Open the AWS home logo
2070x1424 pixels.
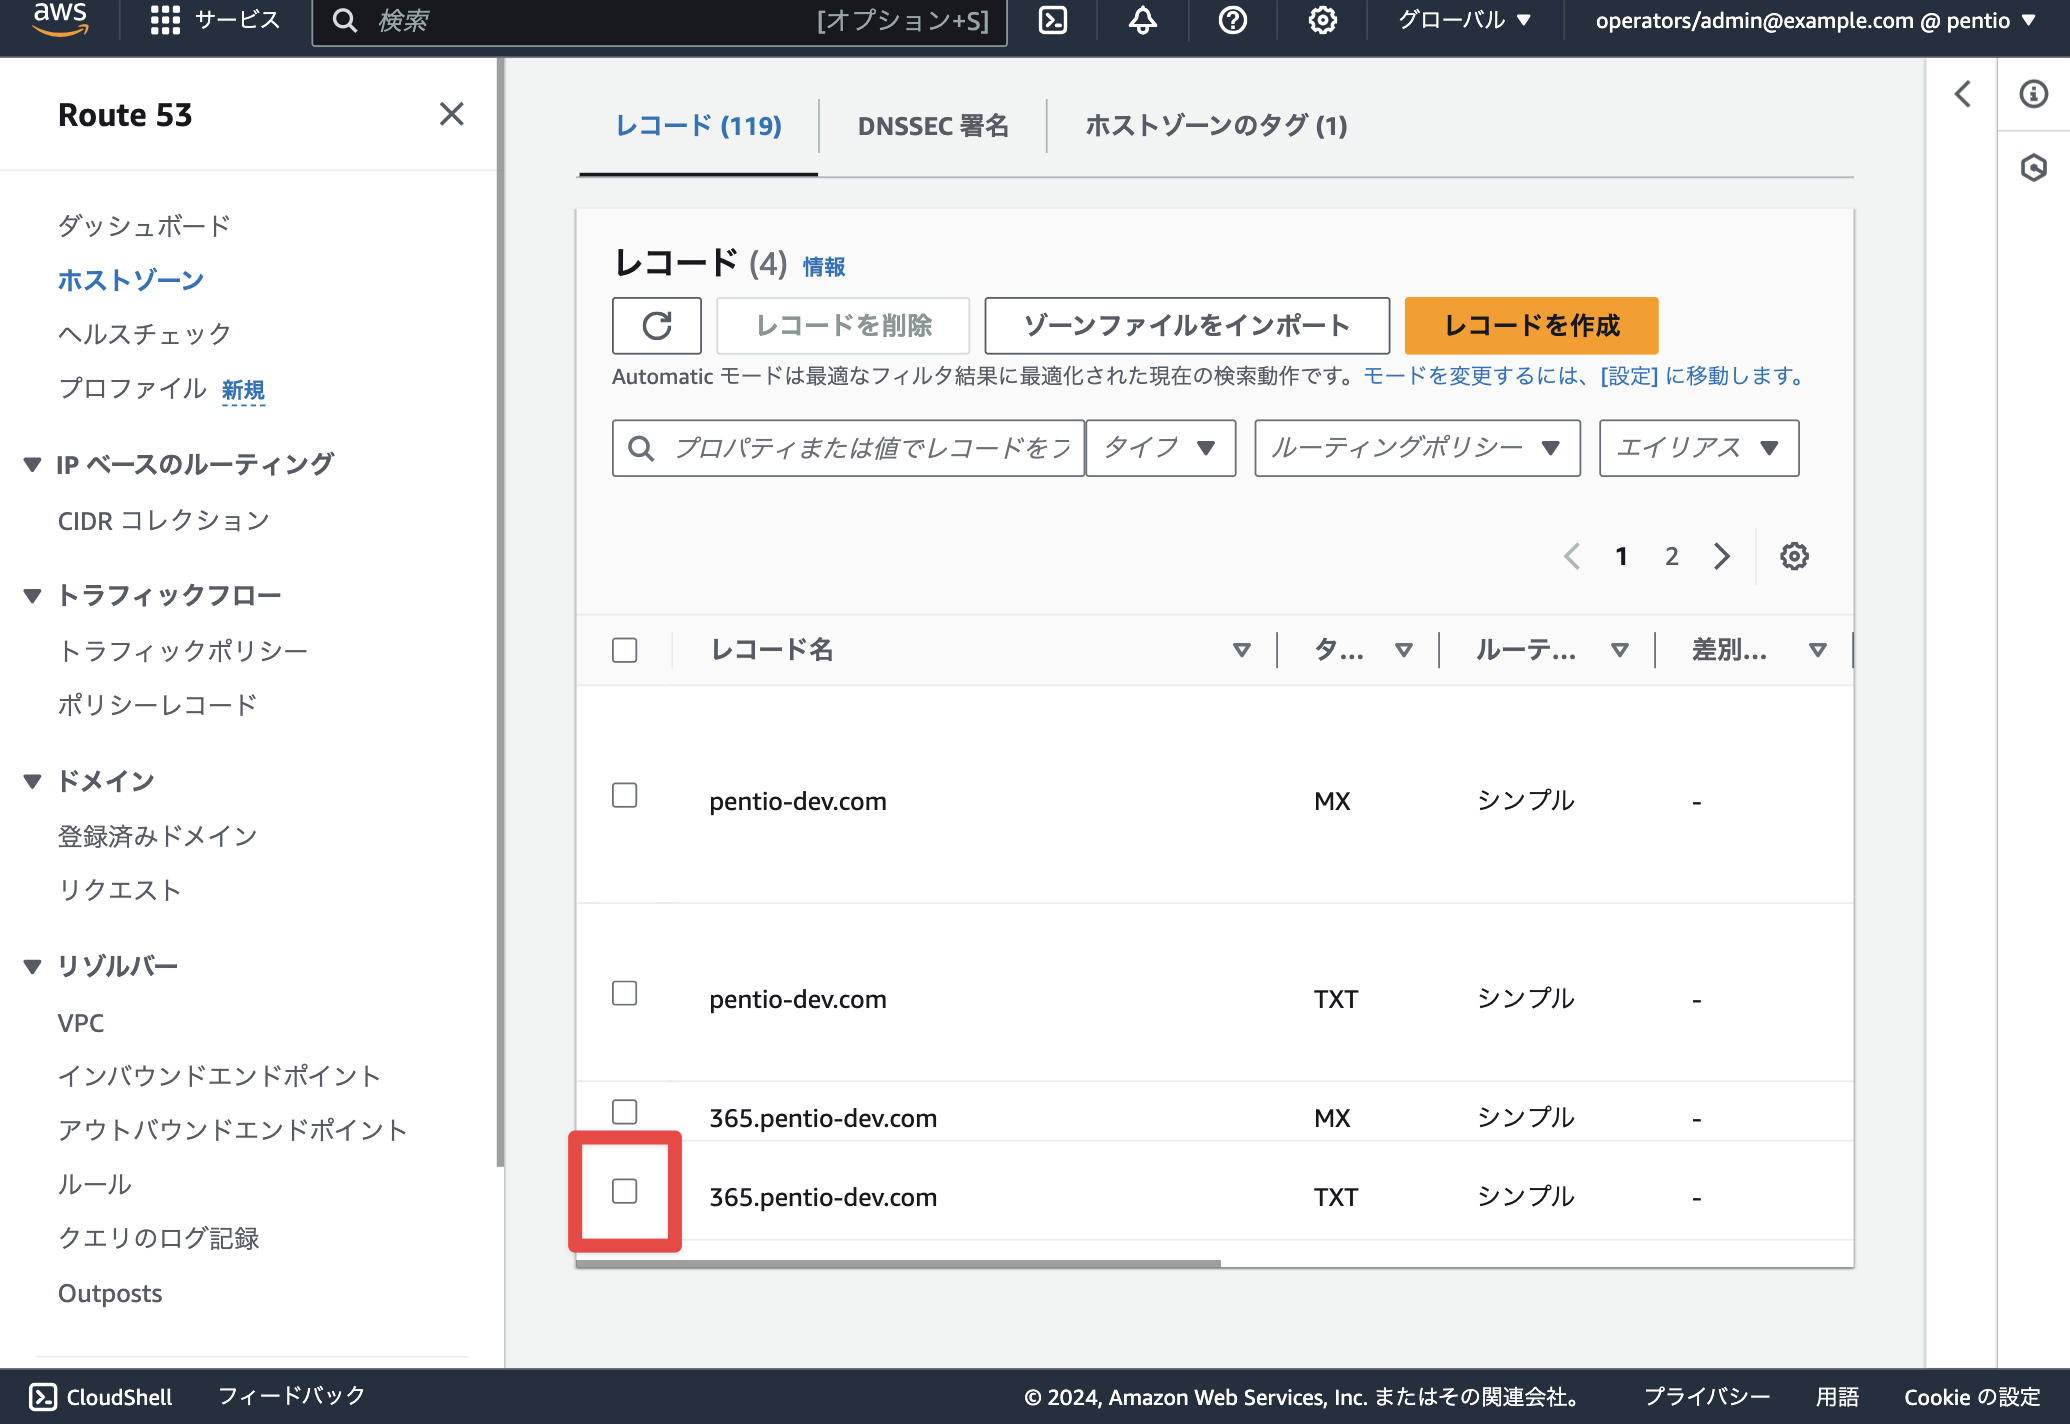(60, 20)
